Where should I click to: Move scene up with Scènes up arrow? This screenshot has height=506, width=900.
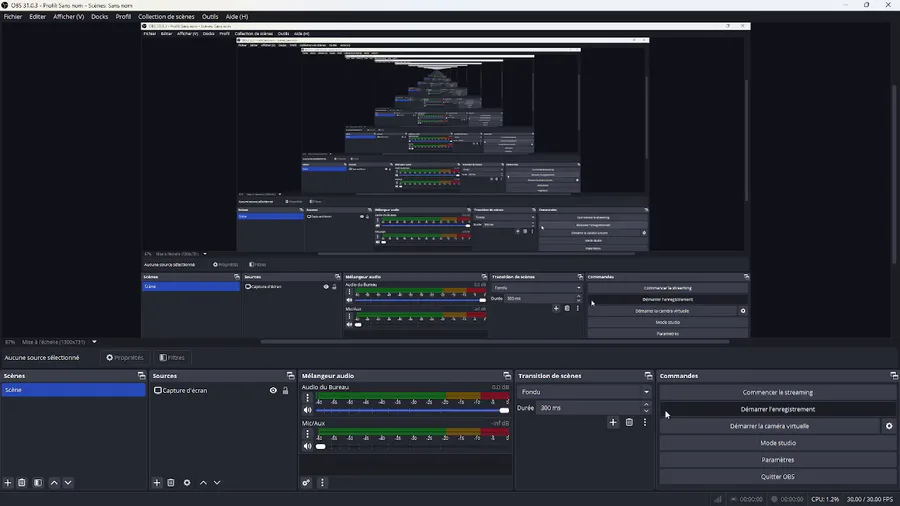[54, 482]
